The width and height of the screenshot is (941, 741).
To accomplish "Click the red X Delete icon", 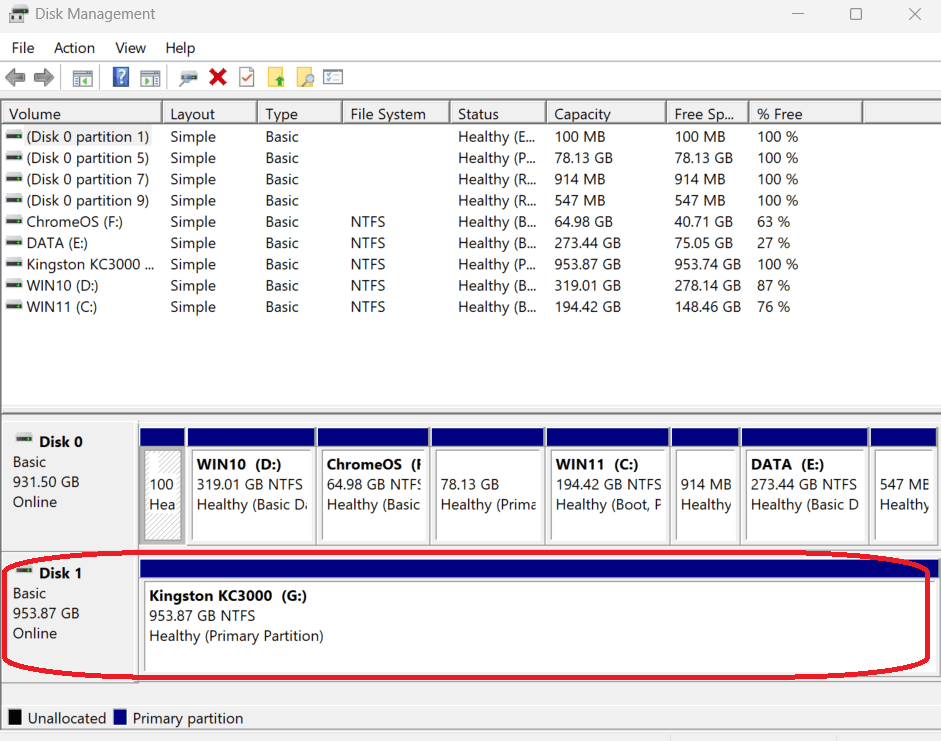I will [x=218, y=77].
